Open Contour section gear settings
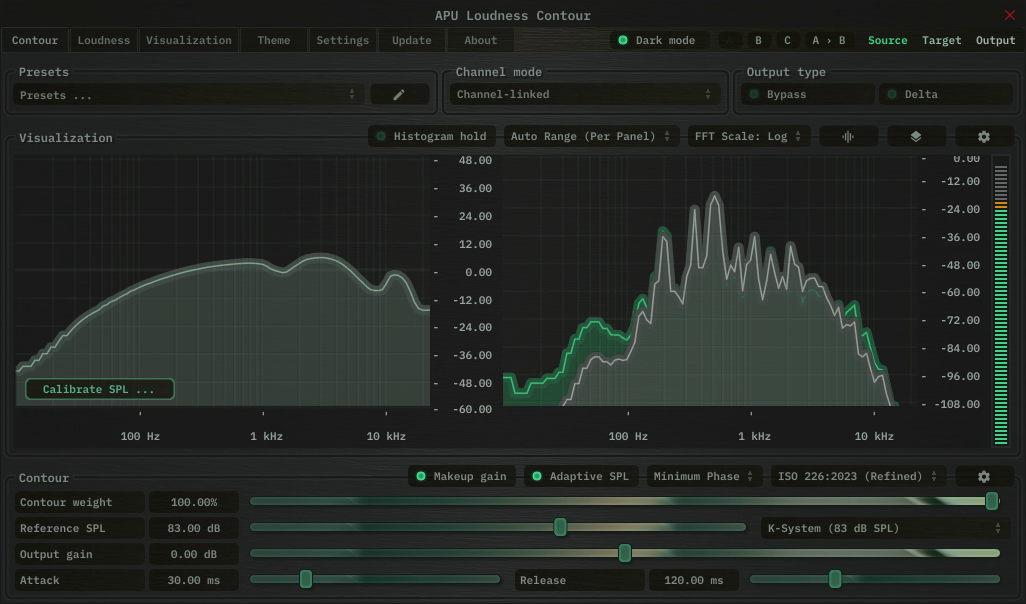Image resolution: width=1026 pixels, height=604 pixels. 984,477
